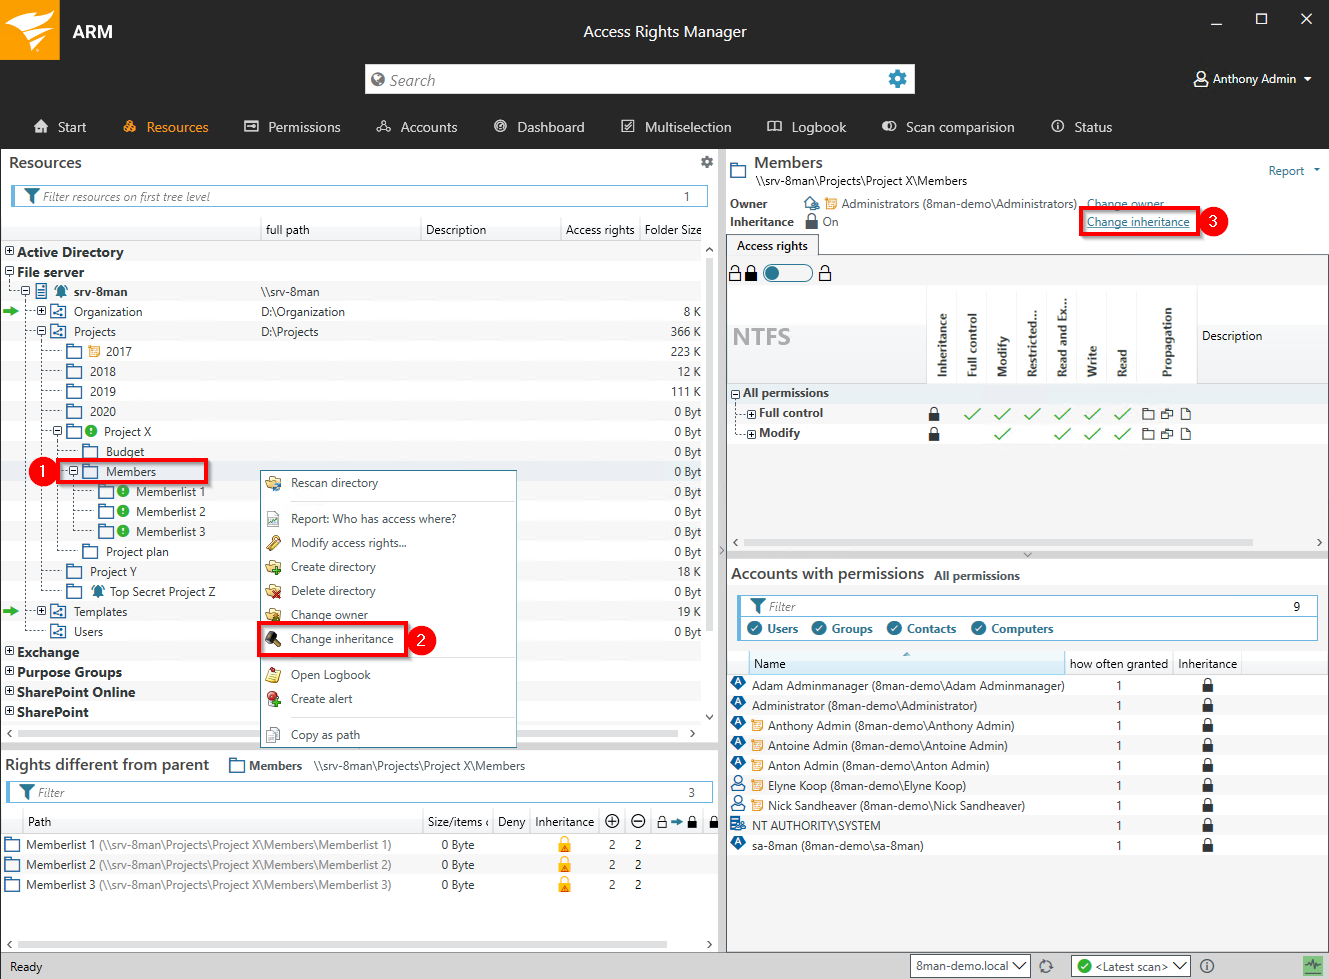1329x979 pixels.
Task: Toggle the Groups filter checkbox
Action: click(819, 629)
